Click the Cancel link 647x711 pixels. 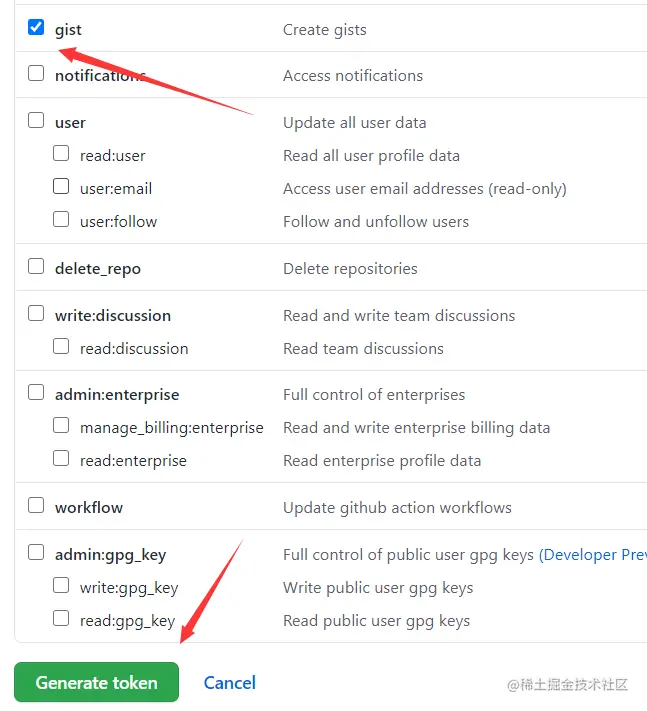coord(229,683)
